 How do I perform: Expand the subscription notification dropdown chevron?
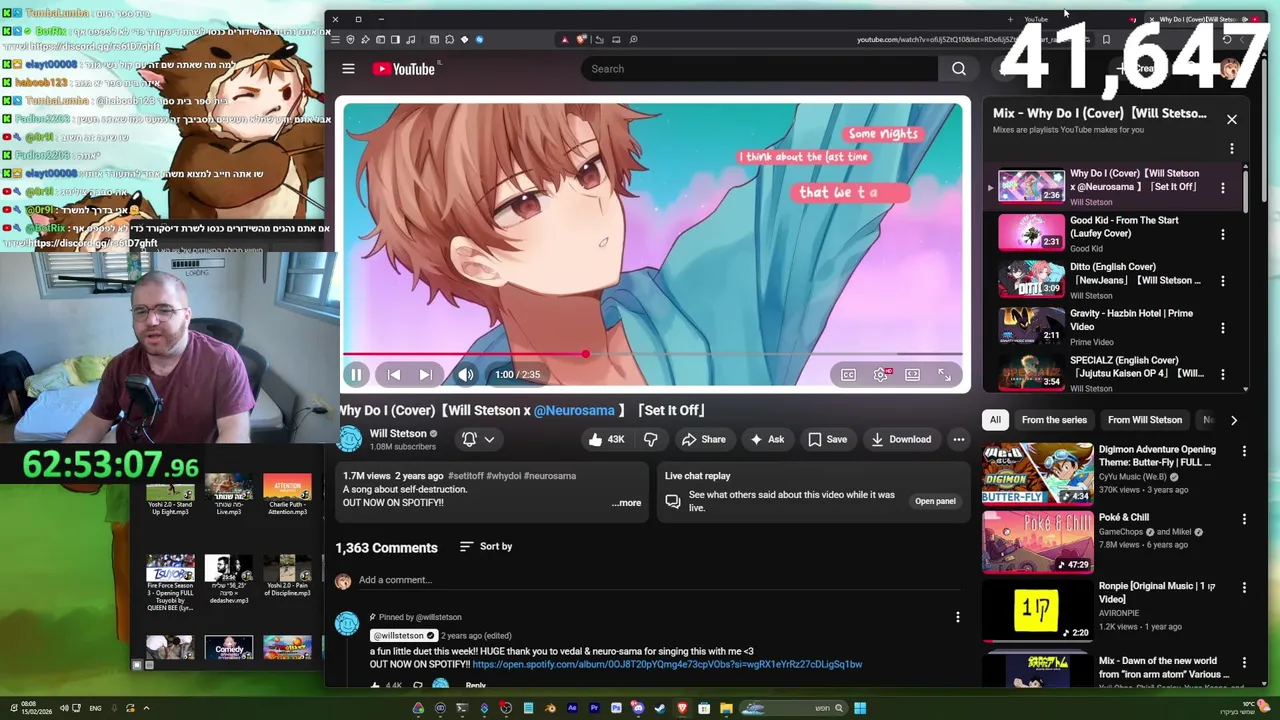pyautogui.click(x=489, y=439)
